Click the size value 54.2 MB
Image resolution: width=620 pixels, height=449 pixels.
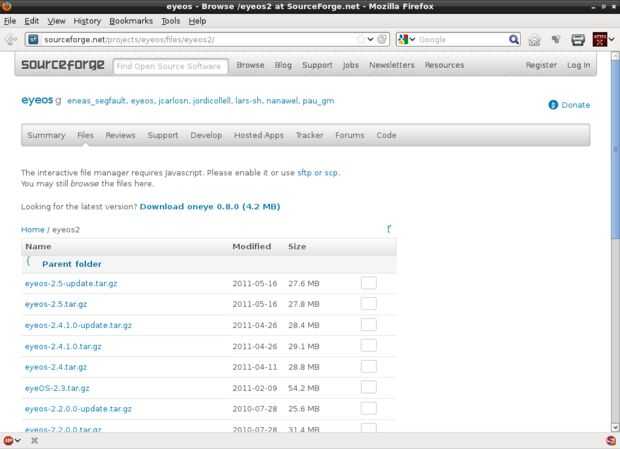(304, 388)
